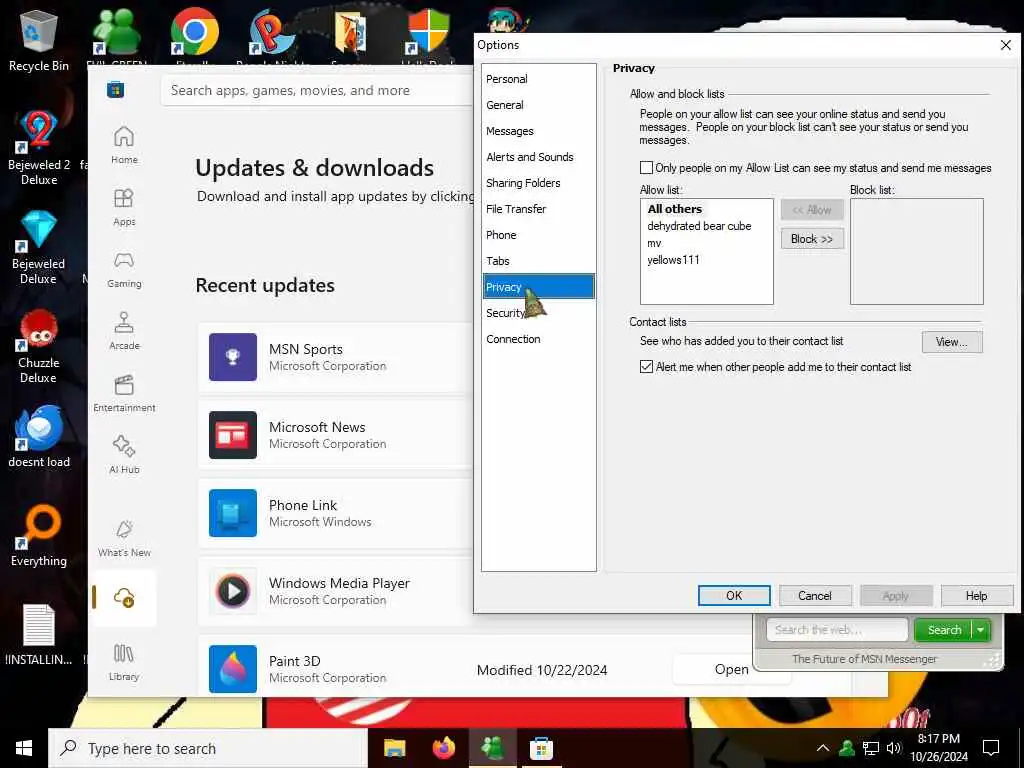1024x768 pixels.
Task: Select Downloads cloud icon in Store sidebar
Action: pos(124,598)
